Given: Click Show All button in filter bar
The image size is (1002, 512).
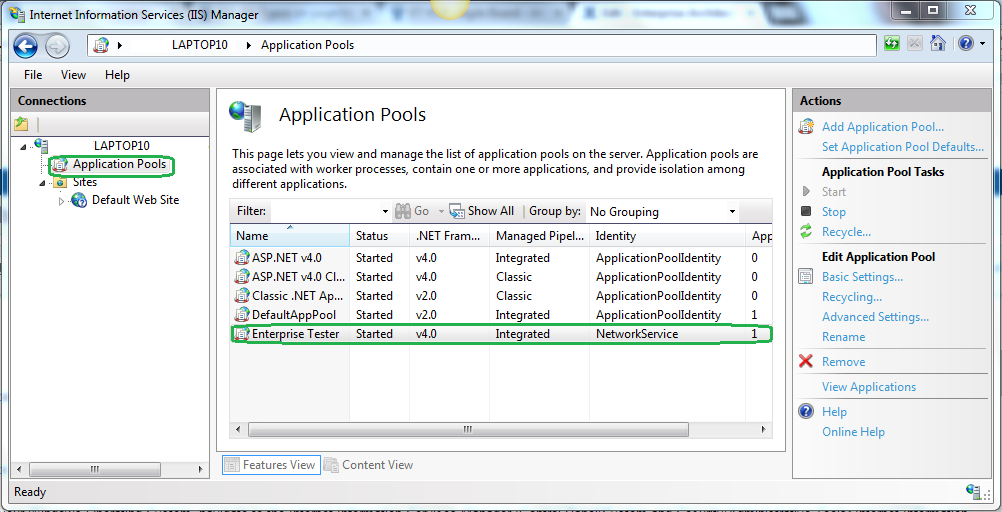Looking at the screenshot, I should 481,211.
